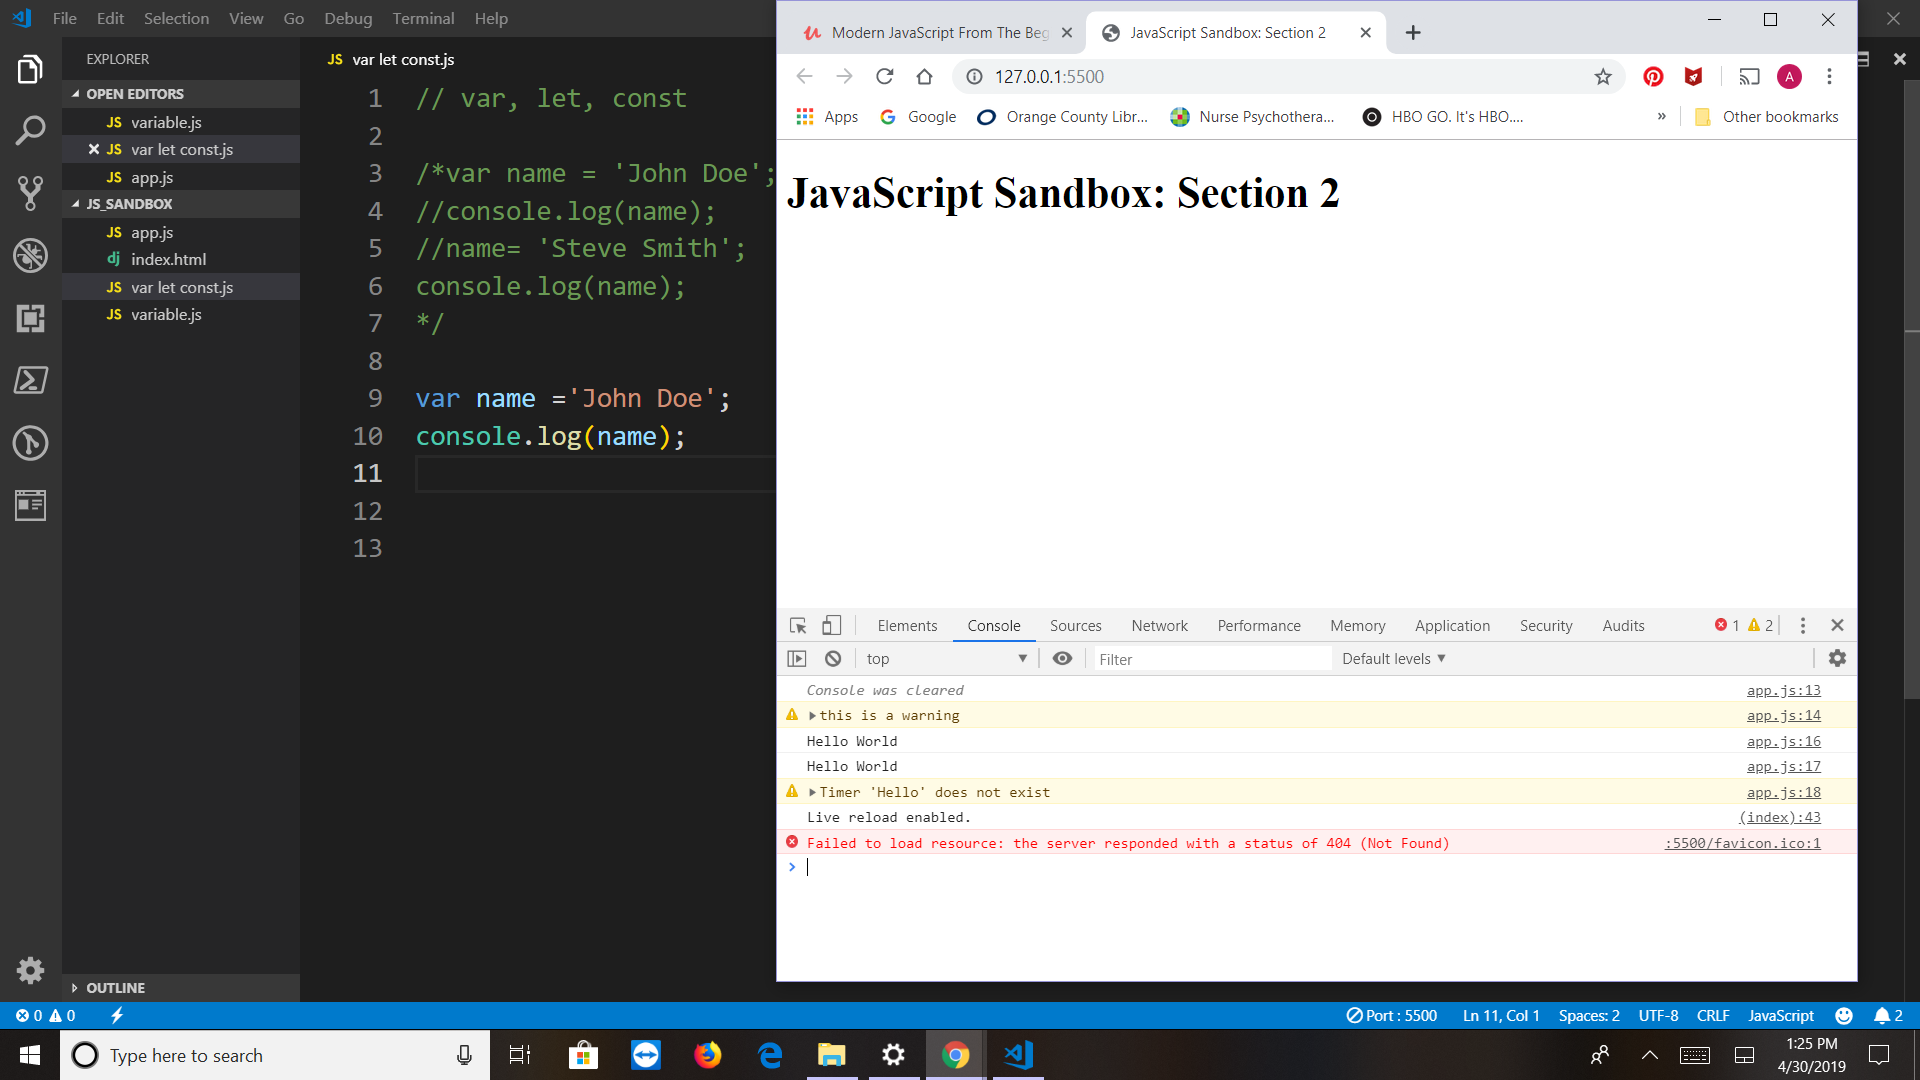Open the Default levels dropdown
Viewport: 1920px width, 1080px height.
click(1392, 658)
